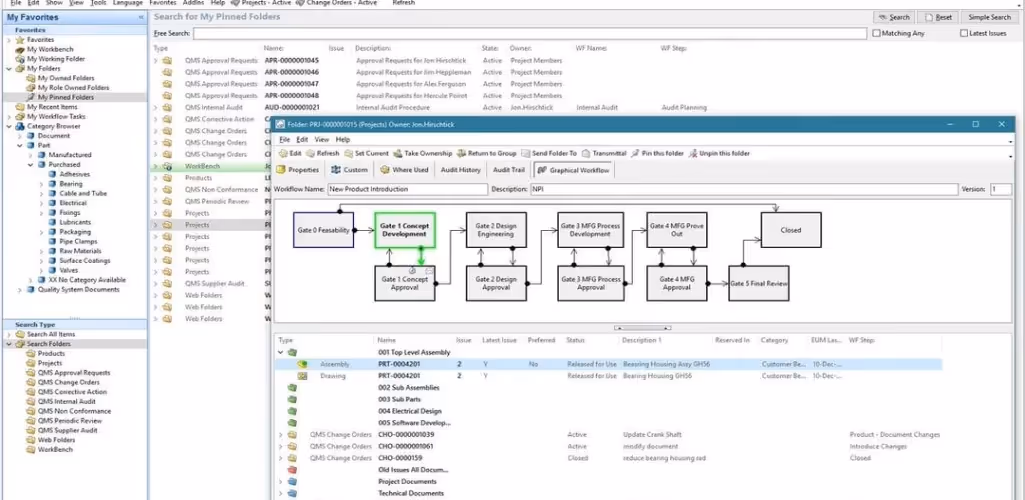Click the workflow Description field containing NPI
The image size is (1025, 500).
click(744, 189)
